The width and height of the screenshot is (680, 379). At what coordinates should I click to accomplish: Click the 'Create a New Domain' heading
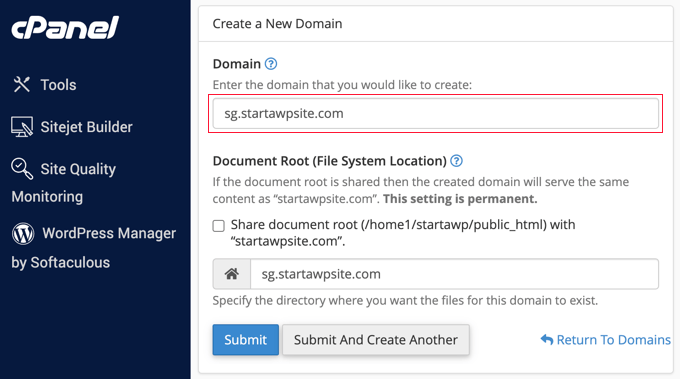(277, 23)
